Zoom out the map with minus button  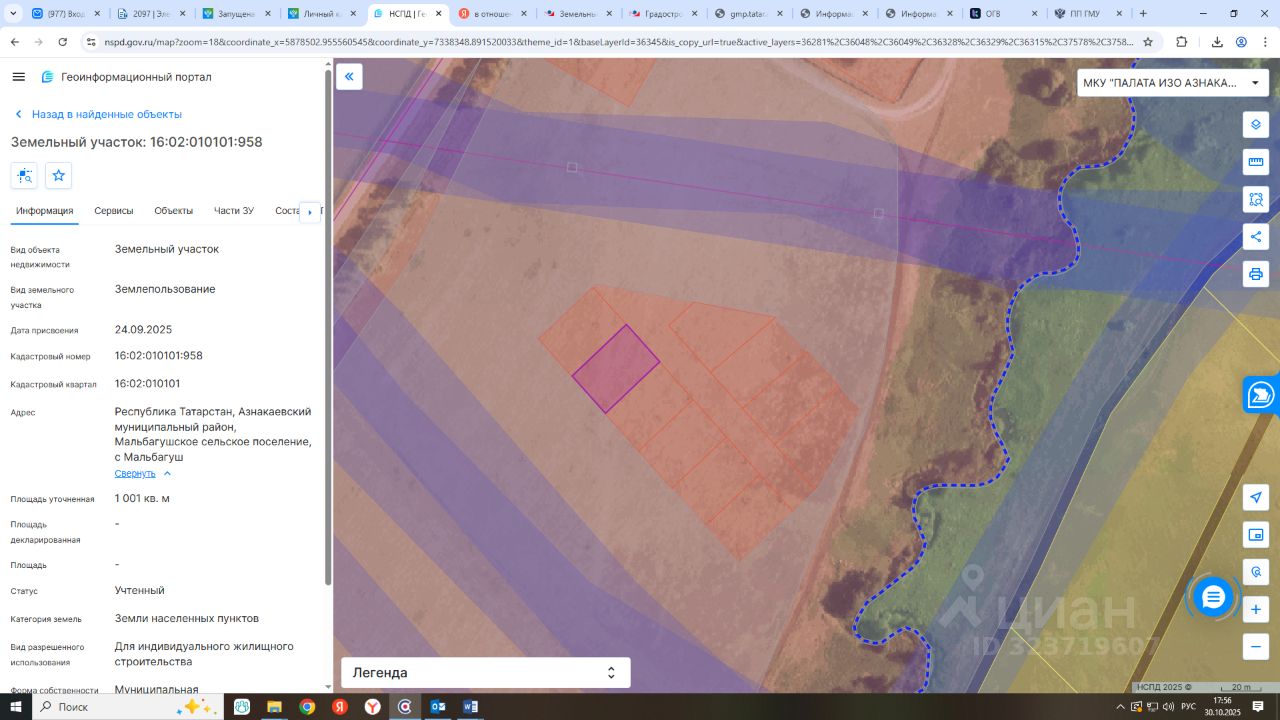click(x=1256, y=646)
